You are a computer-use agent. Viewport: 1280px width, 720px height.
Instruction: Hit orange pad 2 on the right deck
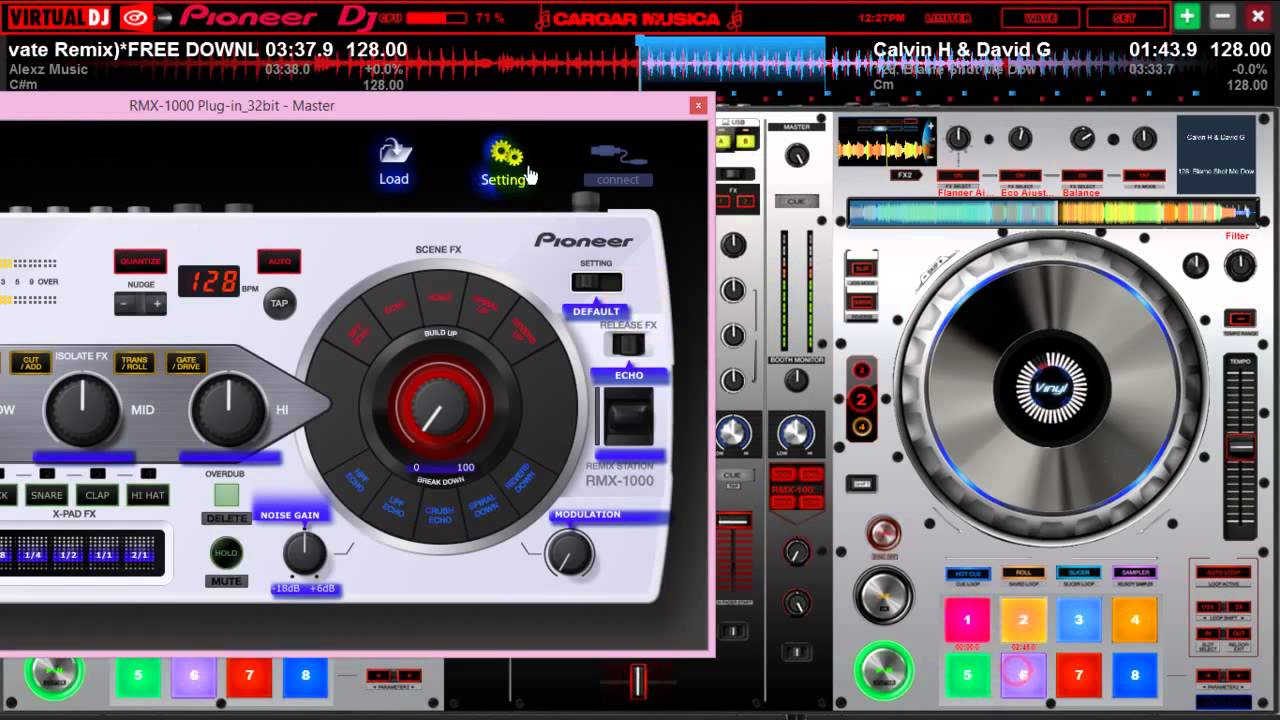pos(1023,620)
